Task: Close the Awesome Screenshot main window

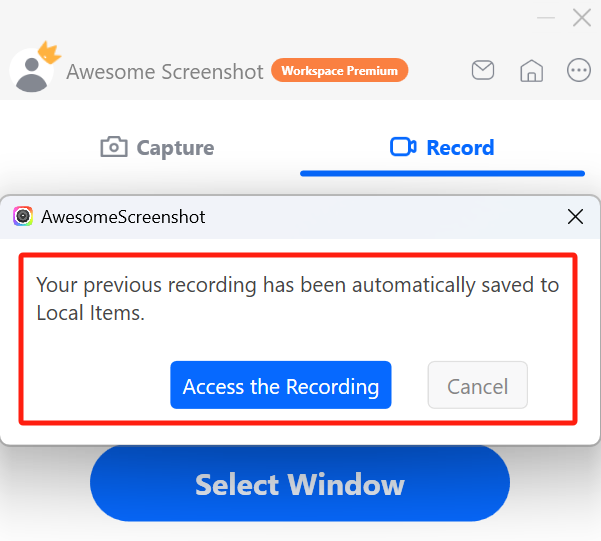Action: [x=581, y=17]
